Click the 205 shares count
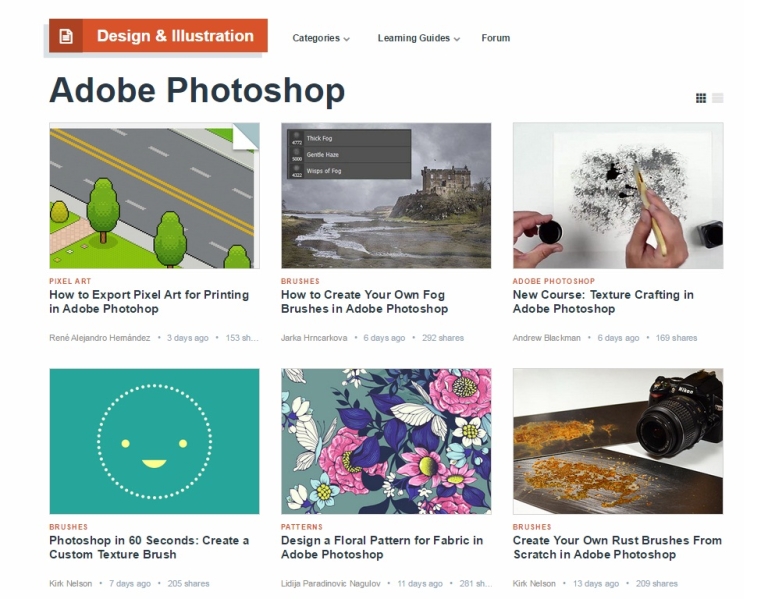Viewport: 768px width, 599px height. [189, 584]
